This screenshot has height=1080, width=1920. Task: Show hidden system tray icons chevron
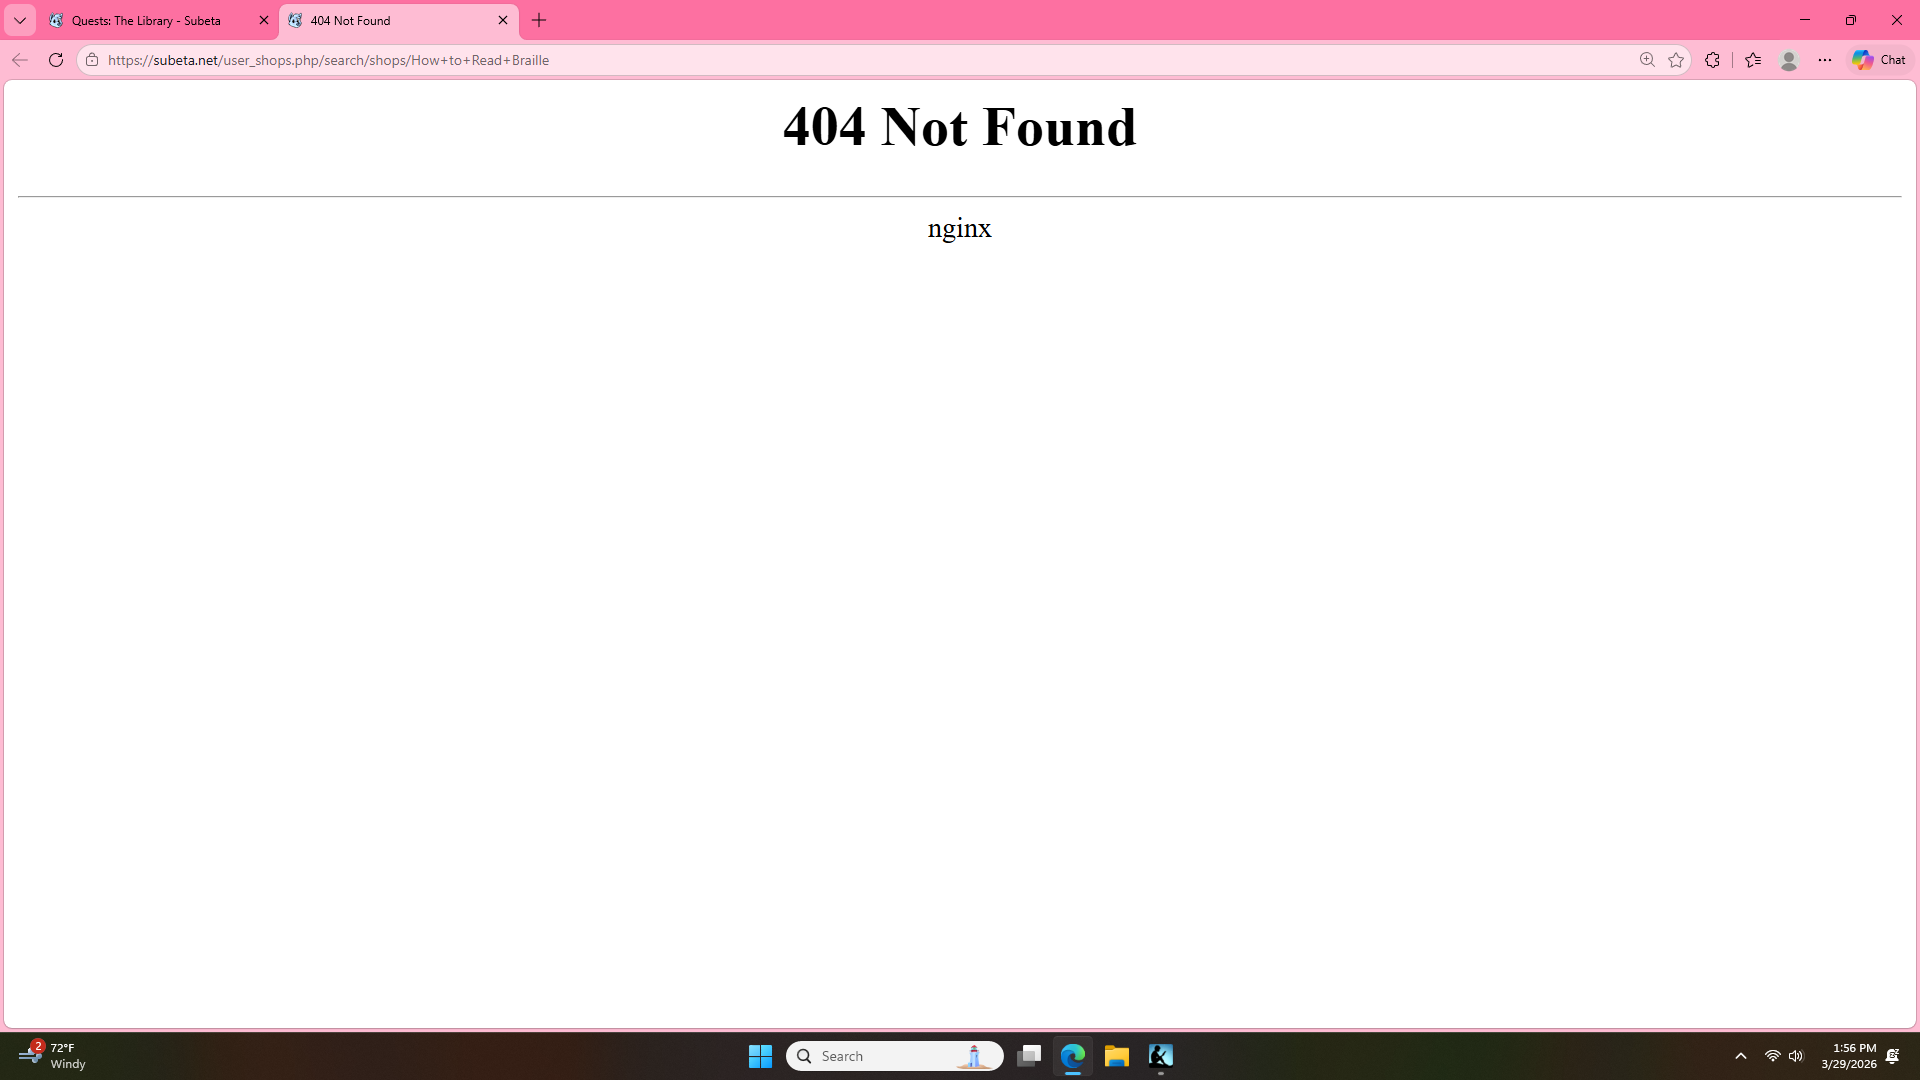1740,1056
